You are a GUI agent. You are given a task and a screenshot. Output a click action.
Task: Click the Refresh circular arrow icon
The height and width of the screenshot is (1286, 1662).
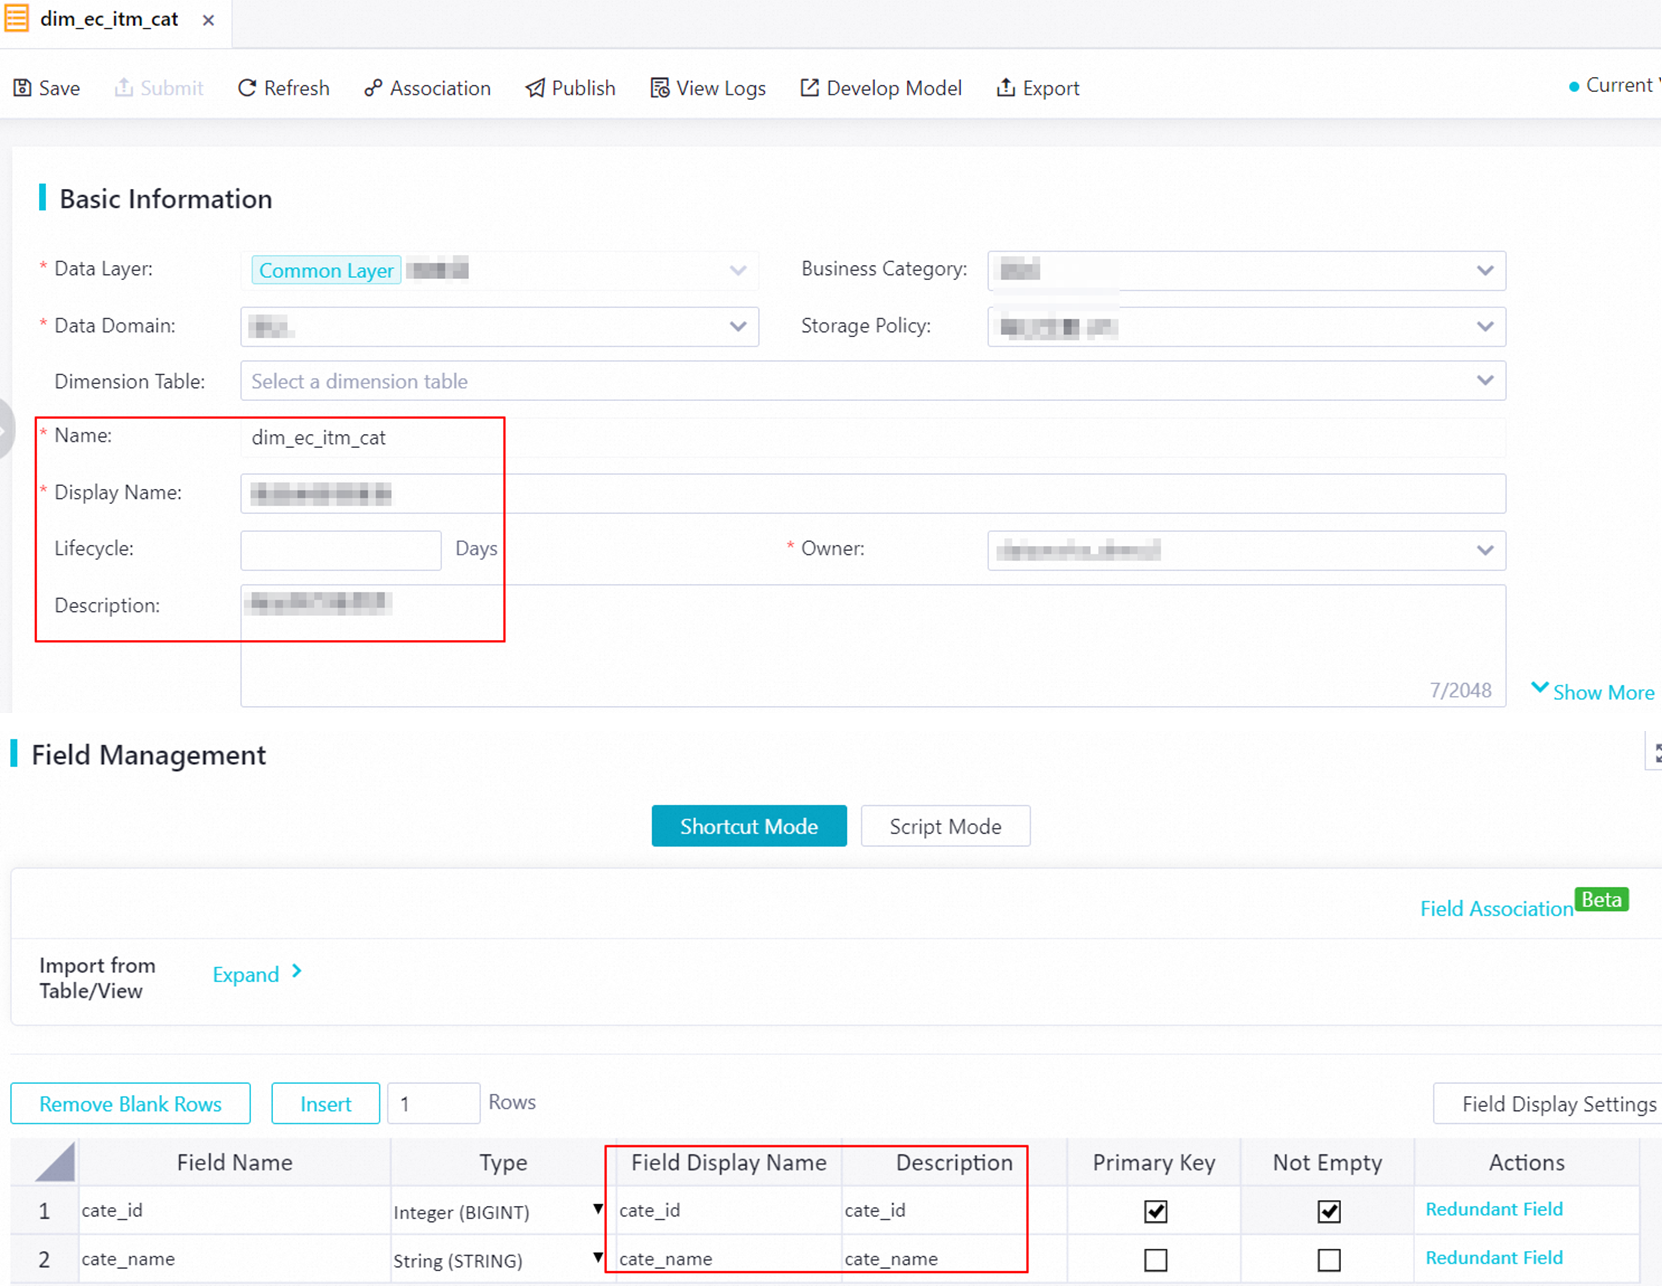pyautogui.click(x=247, y=88)
